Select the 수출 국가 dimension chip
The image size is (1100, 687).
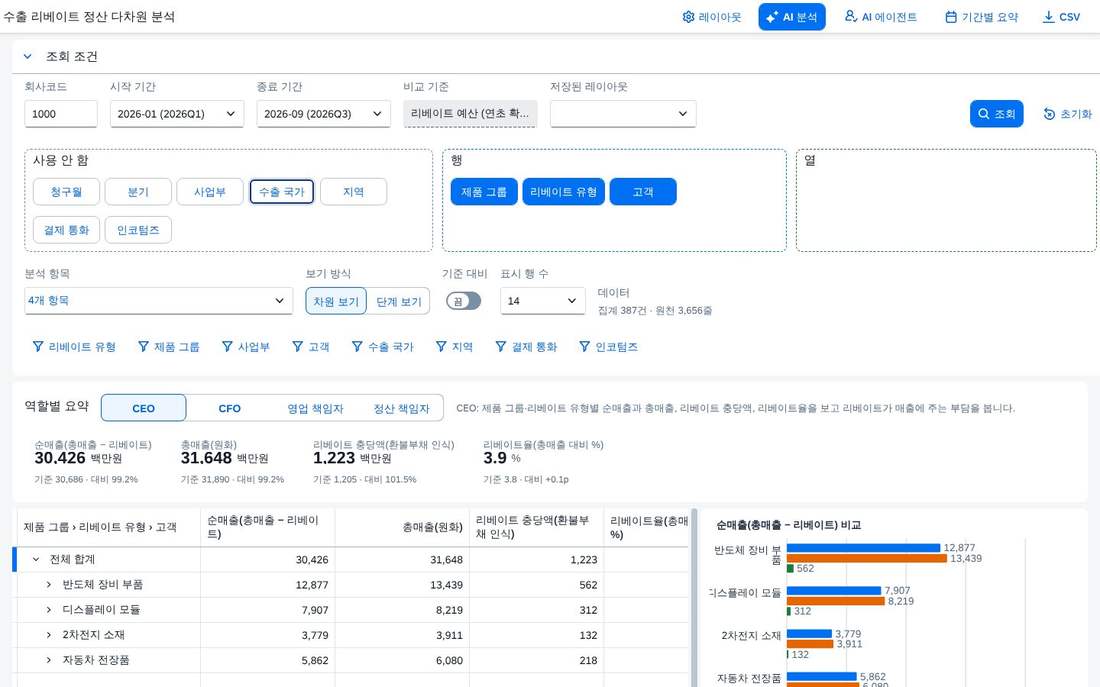point(281,192)
